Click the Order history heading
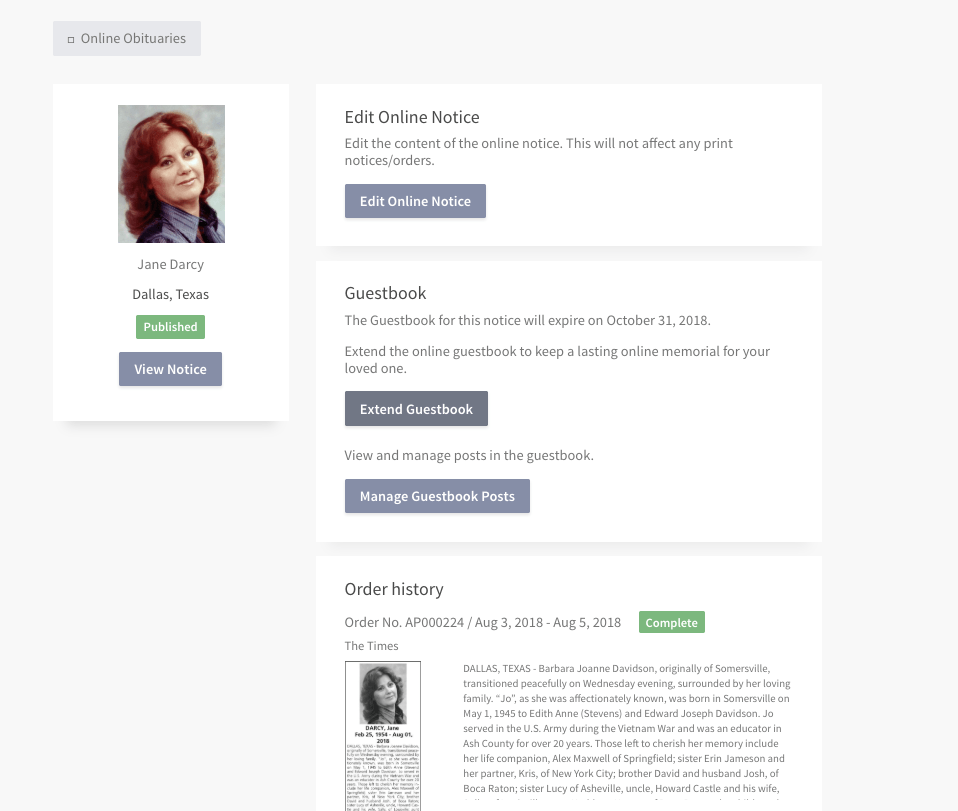Viewport: 958px width, 811px height. [393, 589]
